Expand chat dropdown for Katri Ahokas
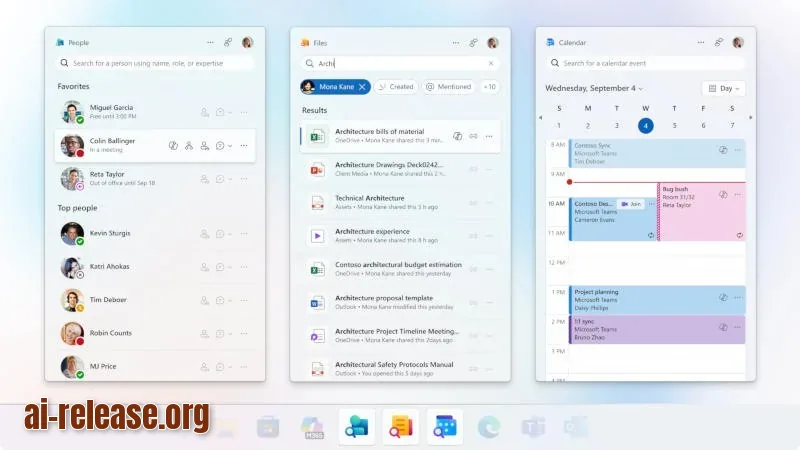 pos(230,267)
